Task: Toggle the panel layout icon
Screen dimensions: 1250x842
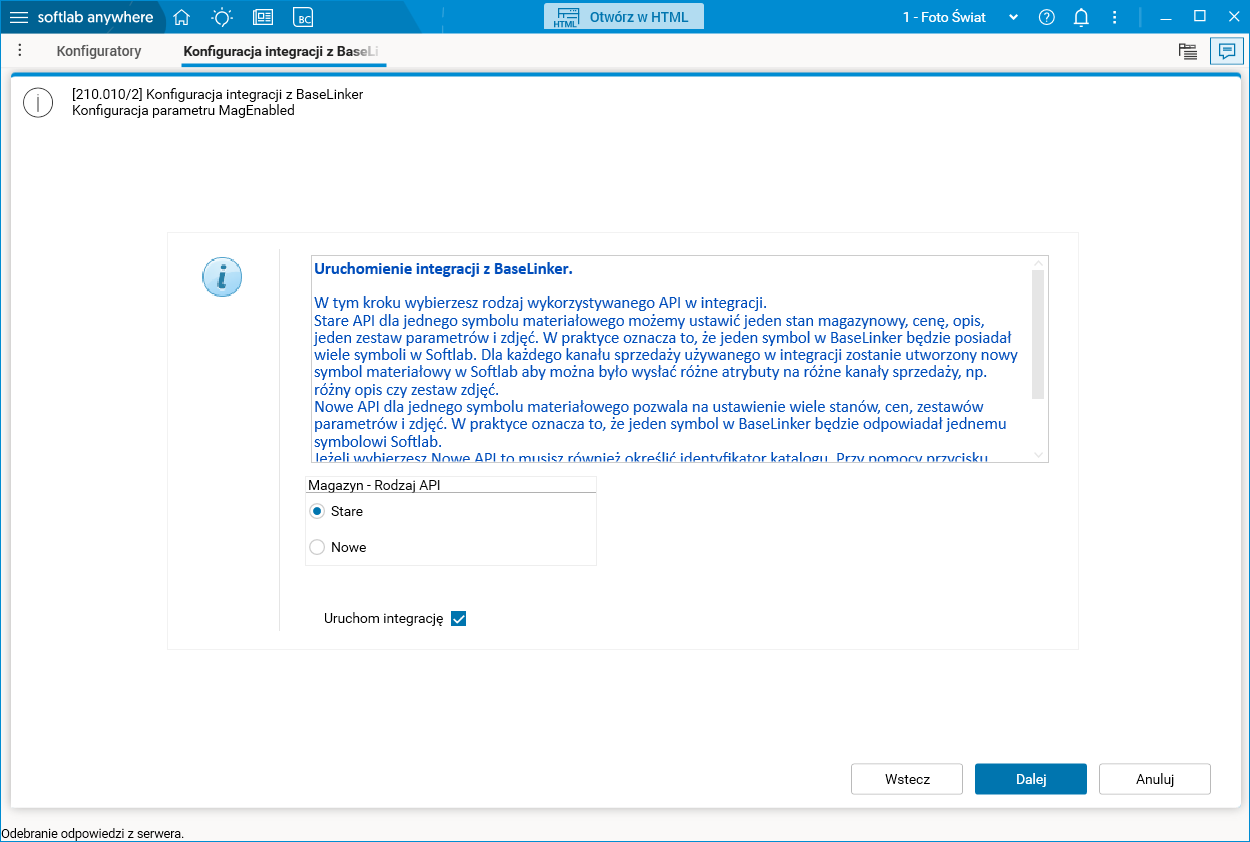Action: (x=1188, y=52)
